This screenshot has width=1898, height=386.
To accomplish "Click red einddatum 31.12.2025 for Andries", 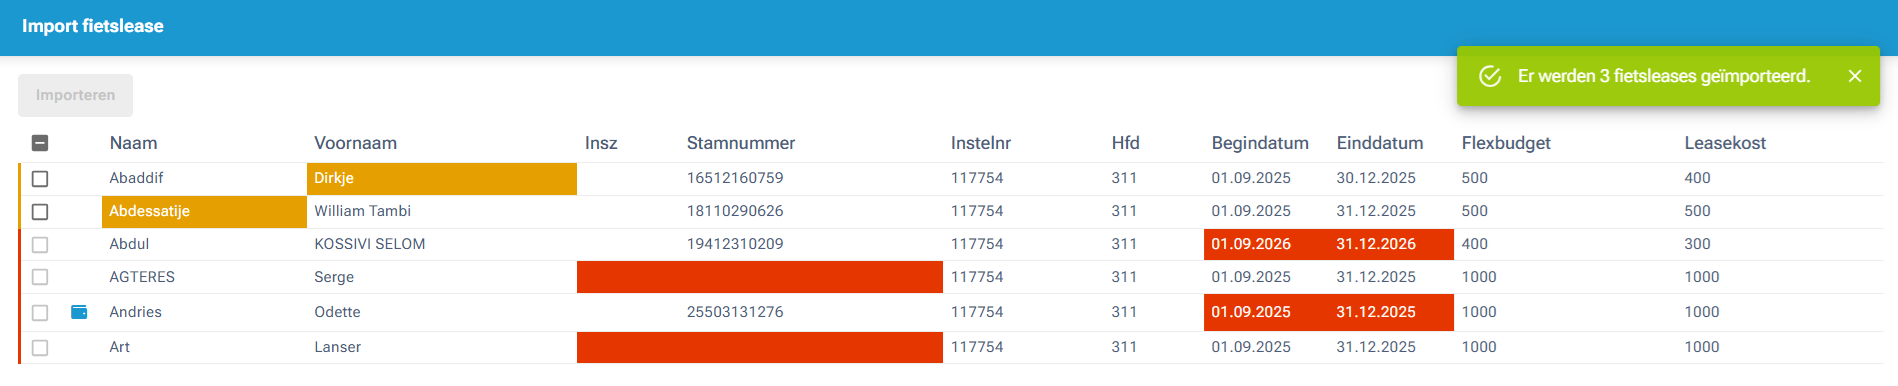I will pos(1391,312).
